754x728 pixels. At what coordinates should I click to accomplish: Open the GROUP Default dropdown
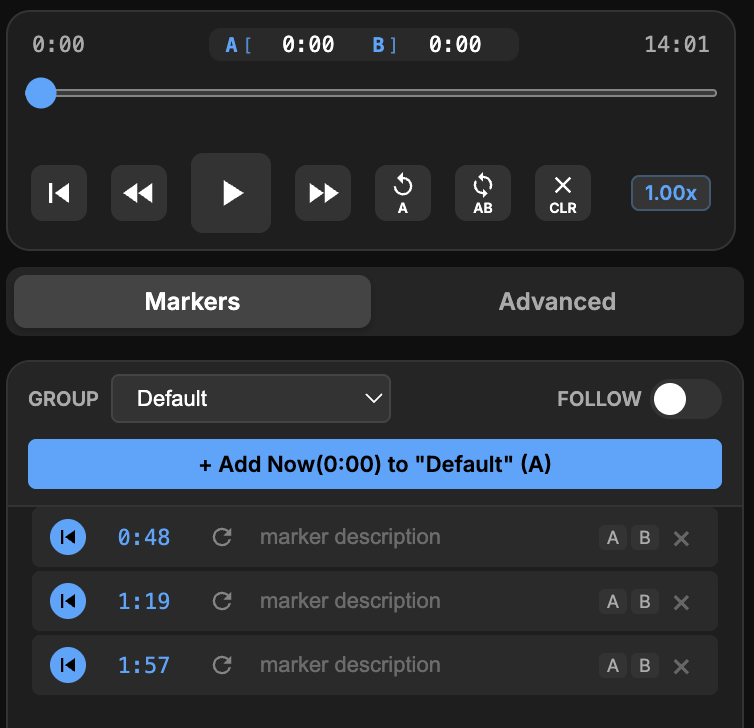[x=250, y=399]
